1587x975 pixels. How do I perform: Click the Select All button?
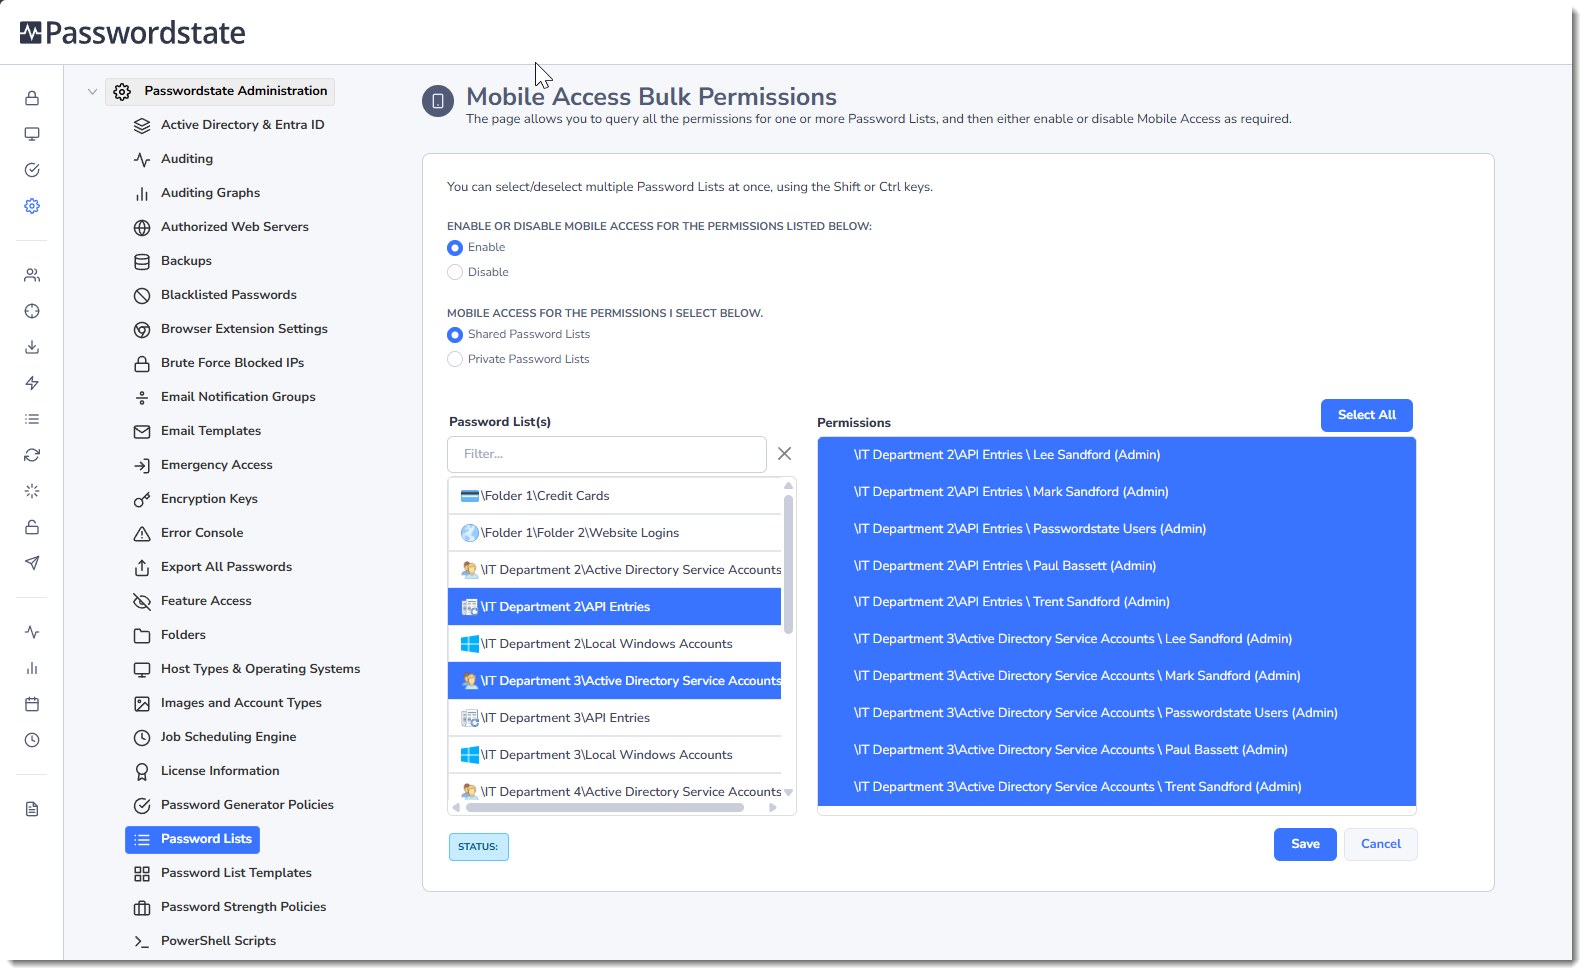coord(1367,415)
